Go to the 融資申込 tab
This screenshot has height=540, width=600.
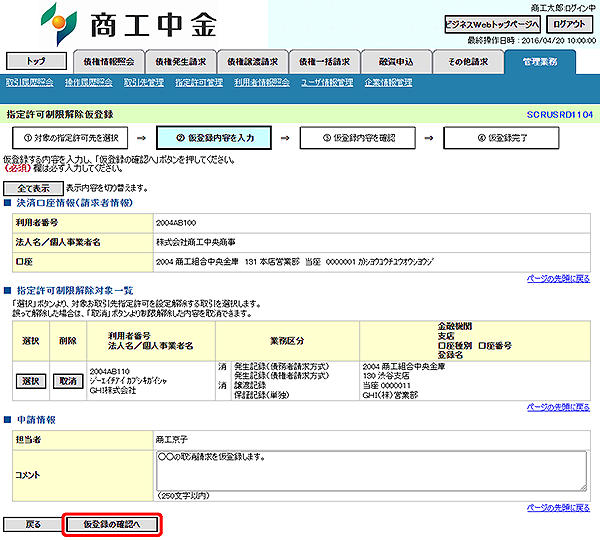[396, 62]
